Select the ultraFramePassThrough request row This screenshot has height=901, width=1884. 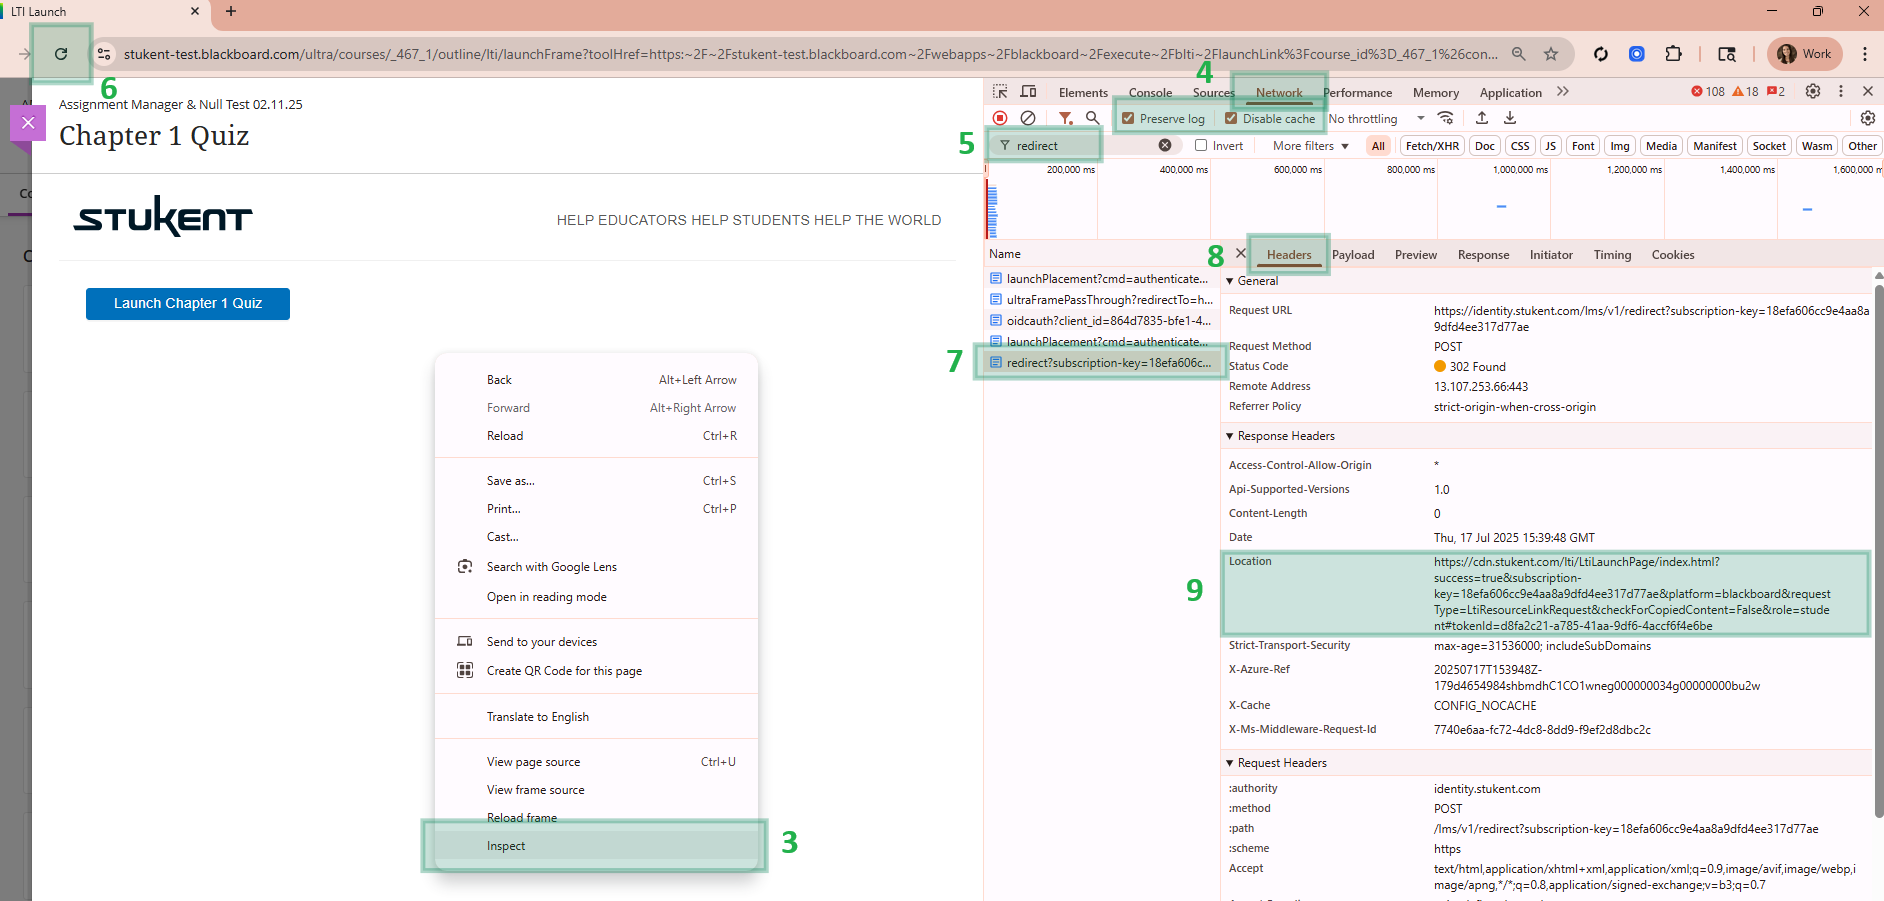click(x=1100, y=300)
